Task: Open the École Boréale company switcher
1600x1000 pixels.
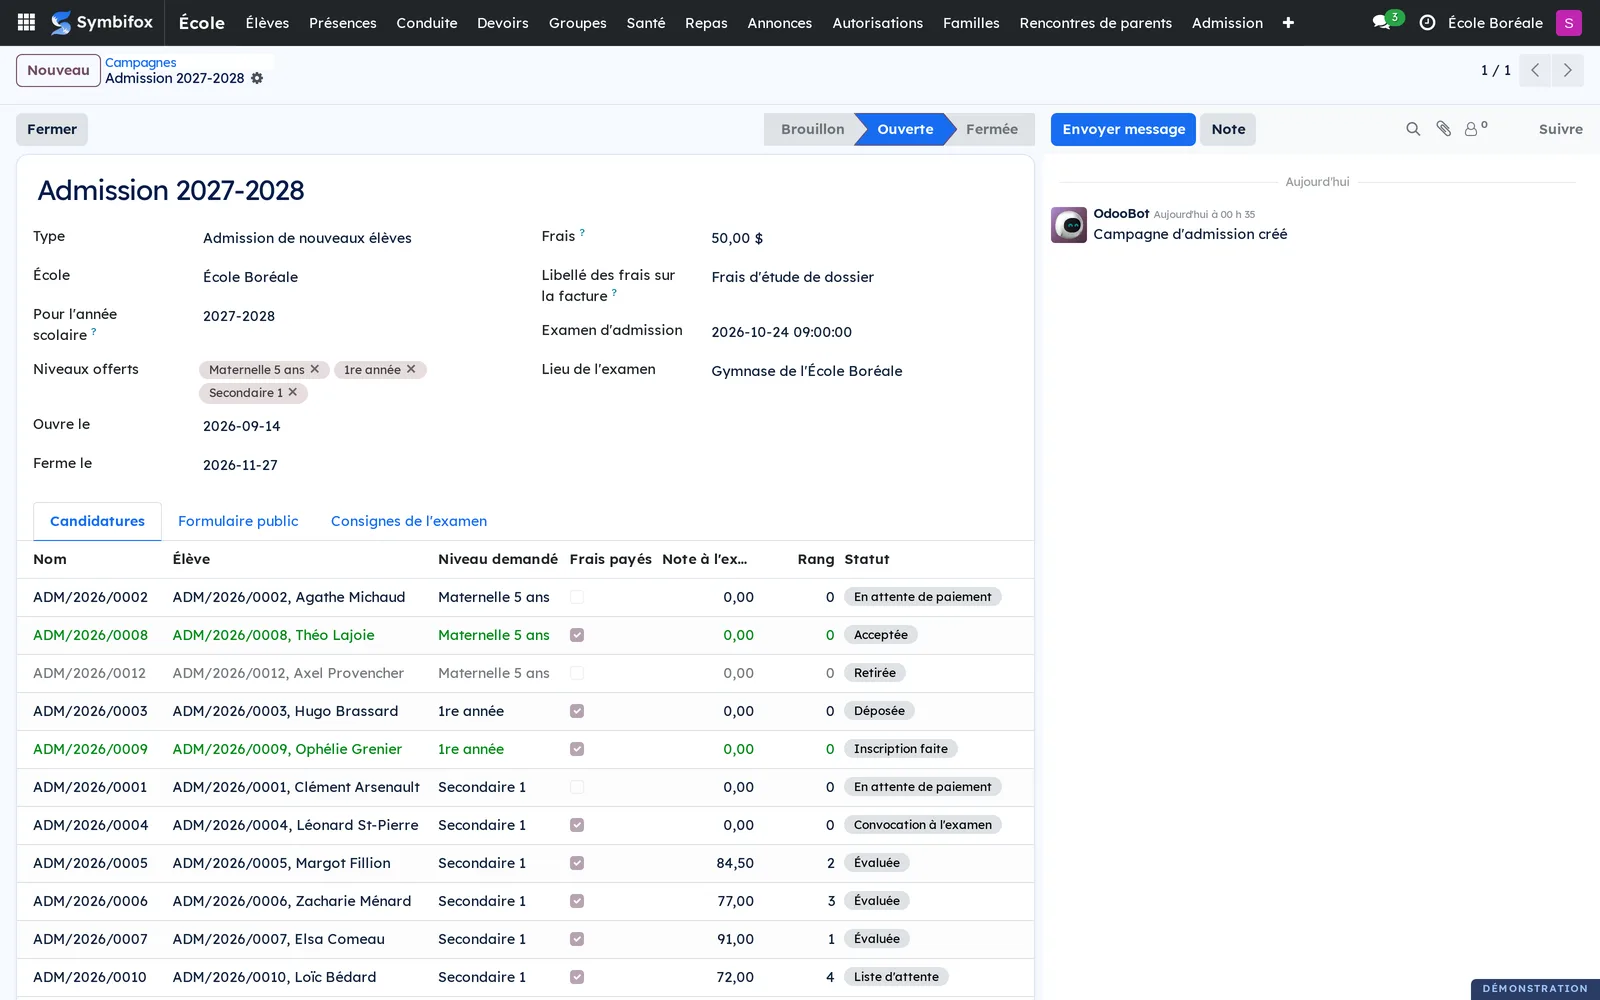Action: tap(1495, 22)
